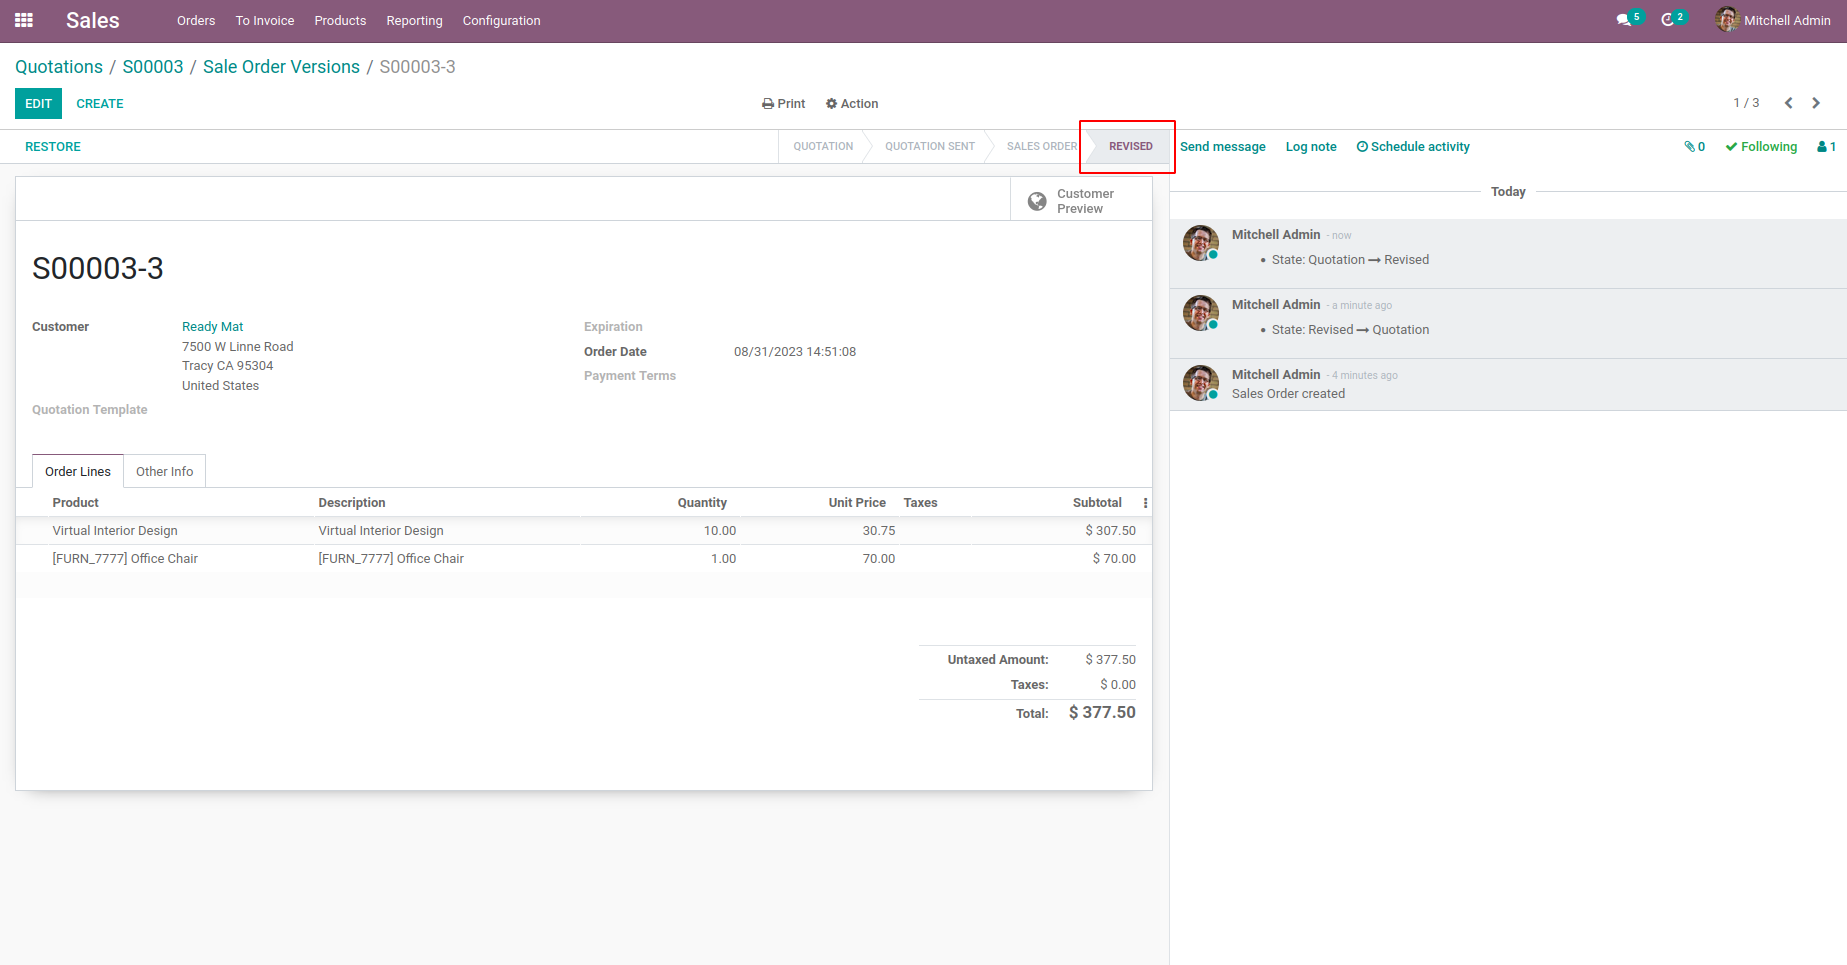Image resolution: width=1847 pixels, height=965 pixels.
Task: Go to Sale Order Versions breadcrumb
Action: pyautogui.click(x=281, y=67)
